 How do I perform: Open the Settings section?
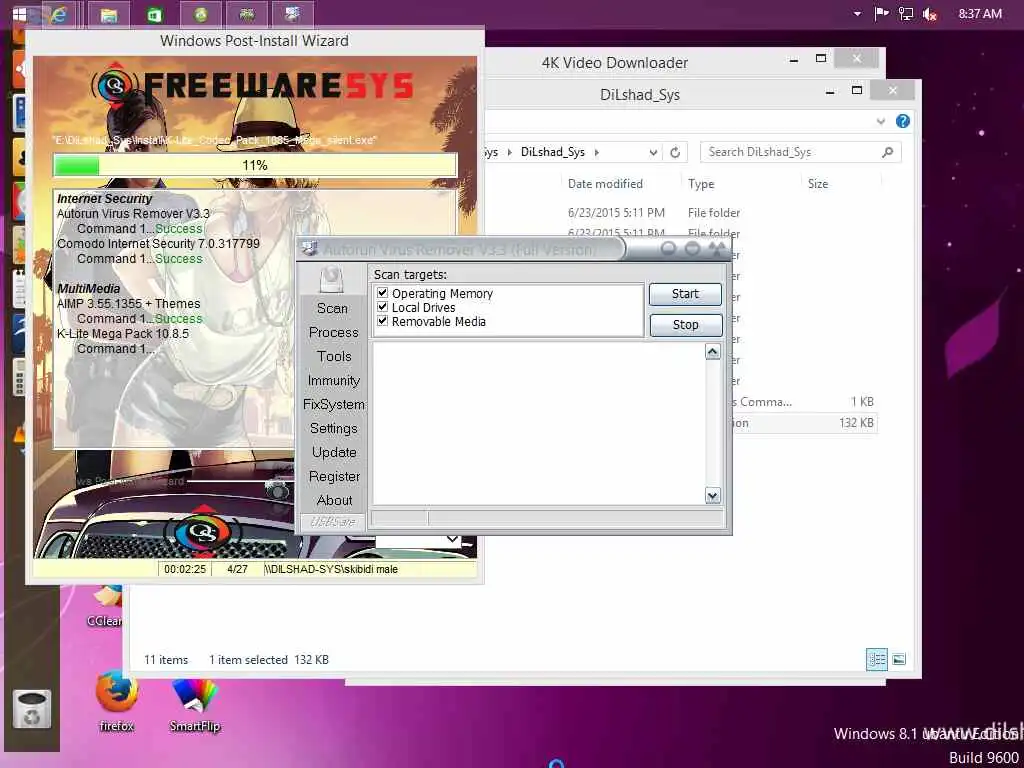(x=334, y=428)
